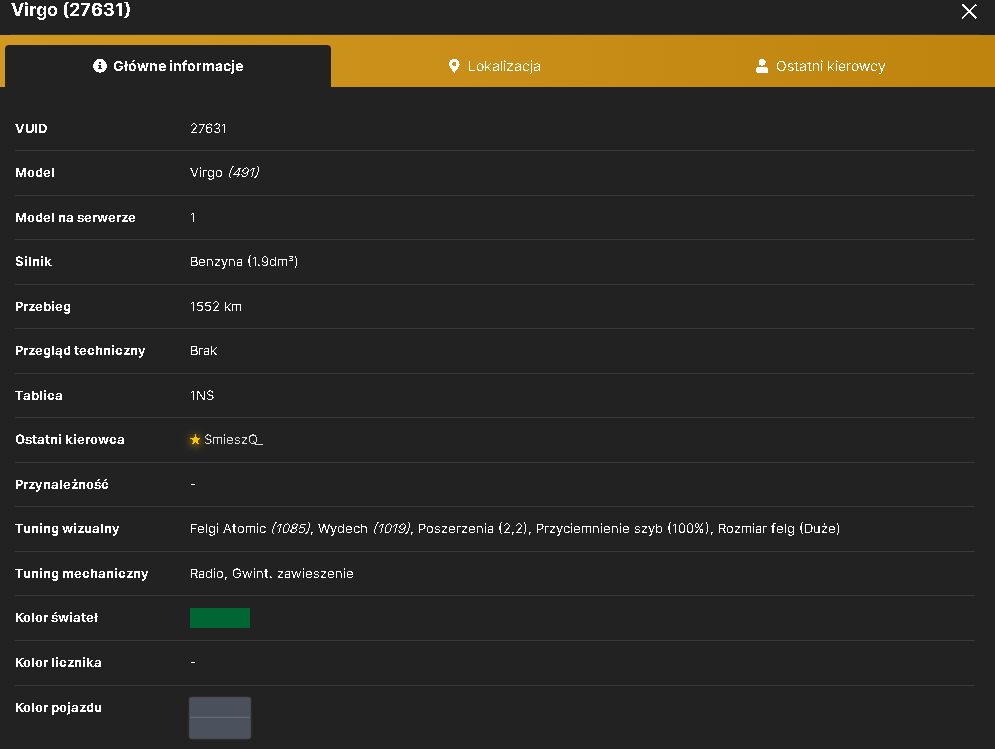Select the plate value 1NS
Screen dimensions: 995x749
click(x=202, y=395)
